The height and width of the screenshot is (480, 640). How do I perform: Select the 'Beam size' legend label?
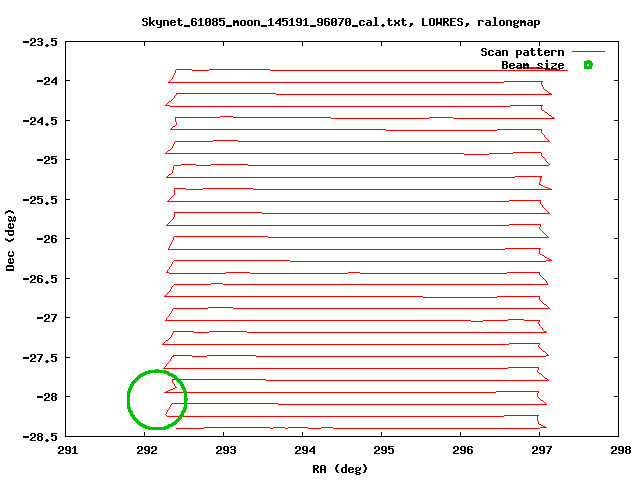pos(532,65)
